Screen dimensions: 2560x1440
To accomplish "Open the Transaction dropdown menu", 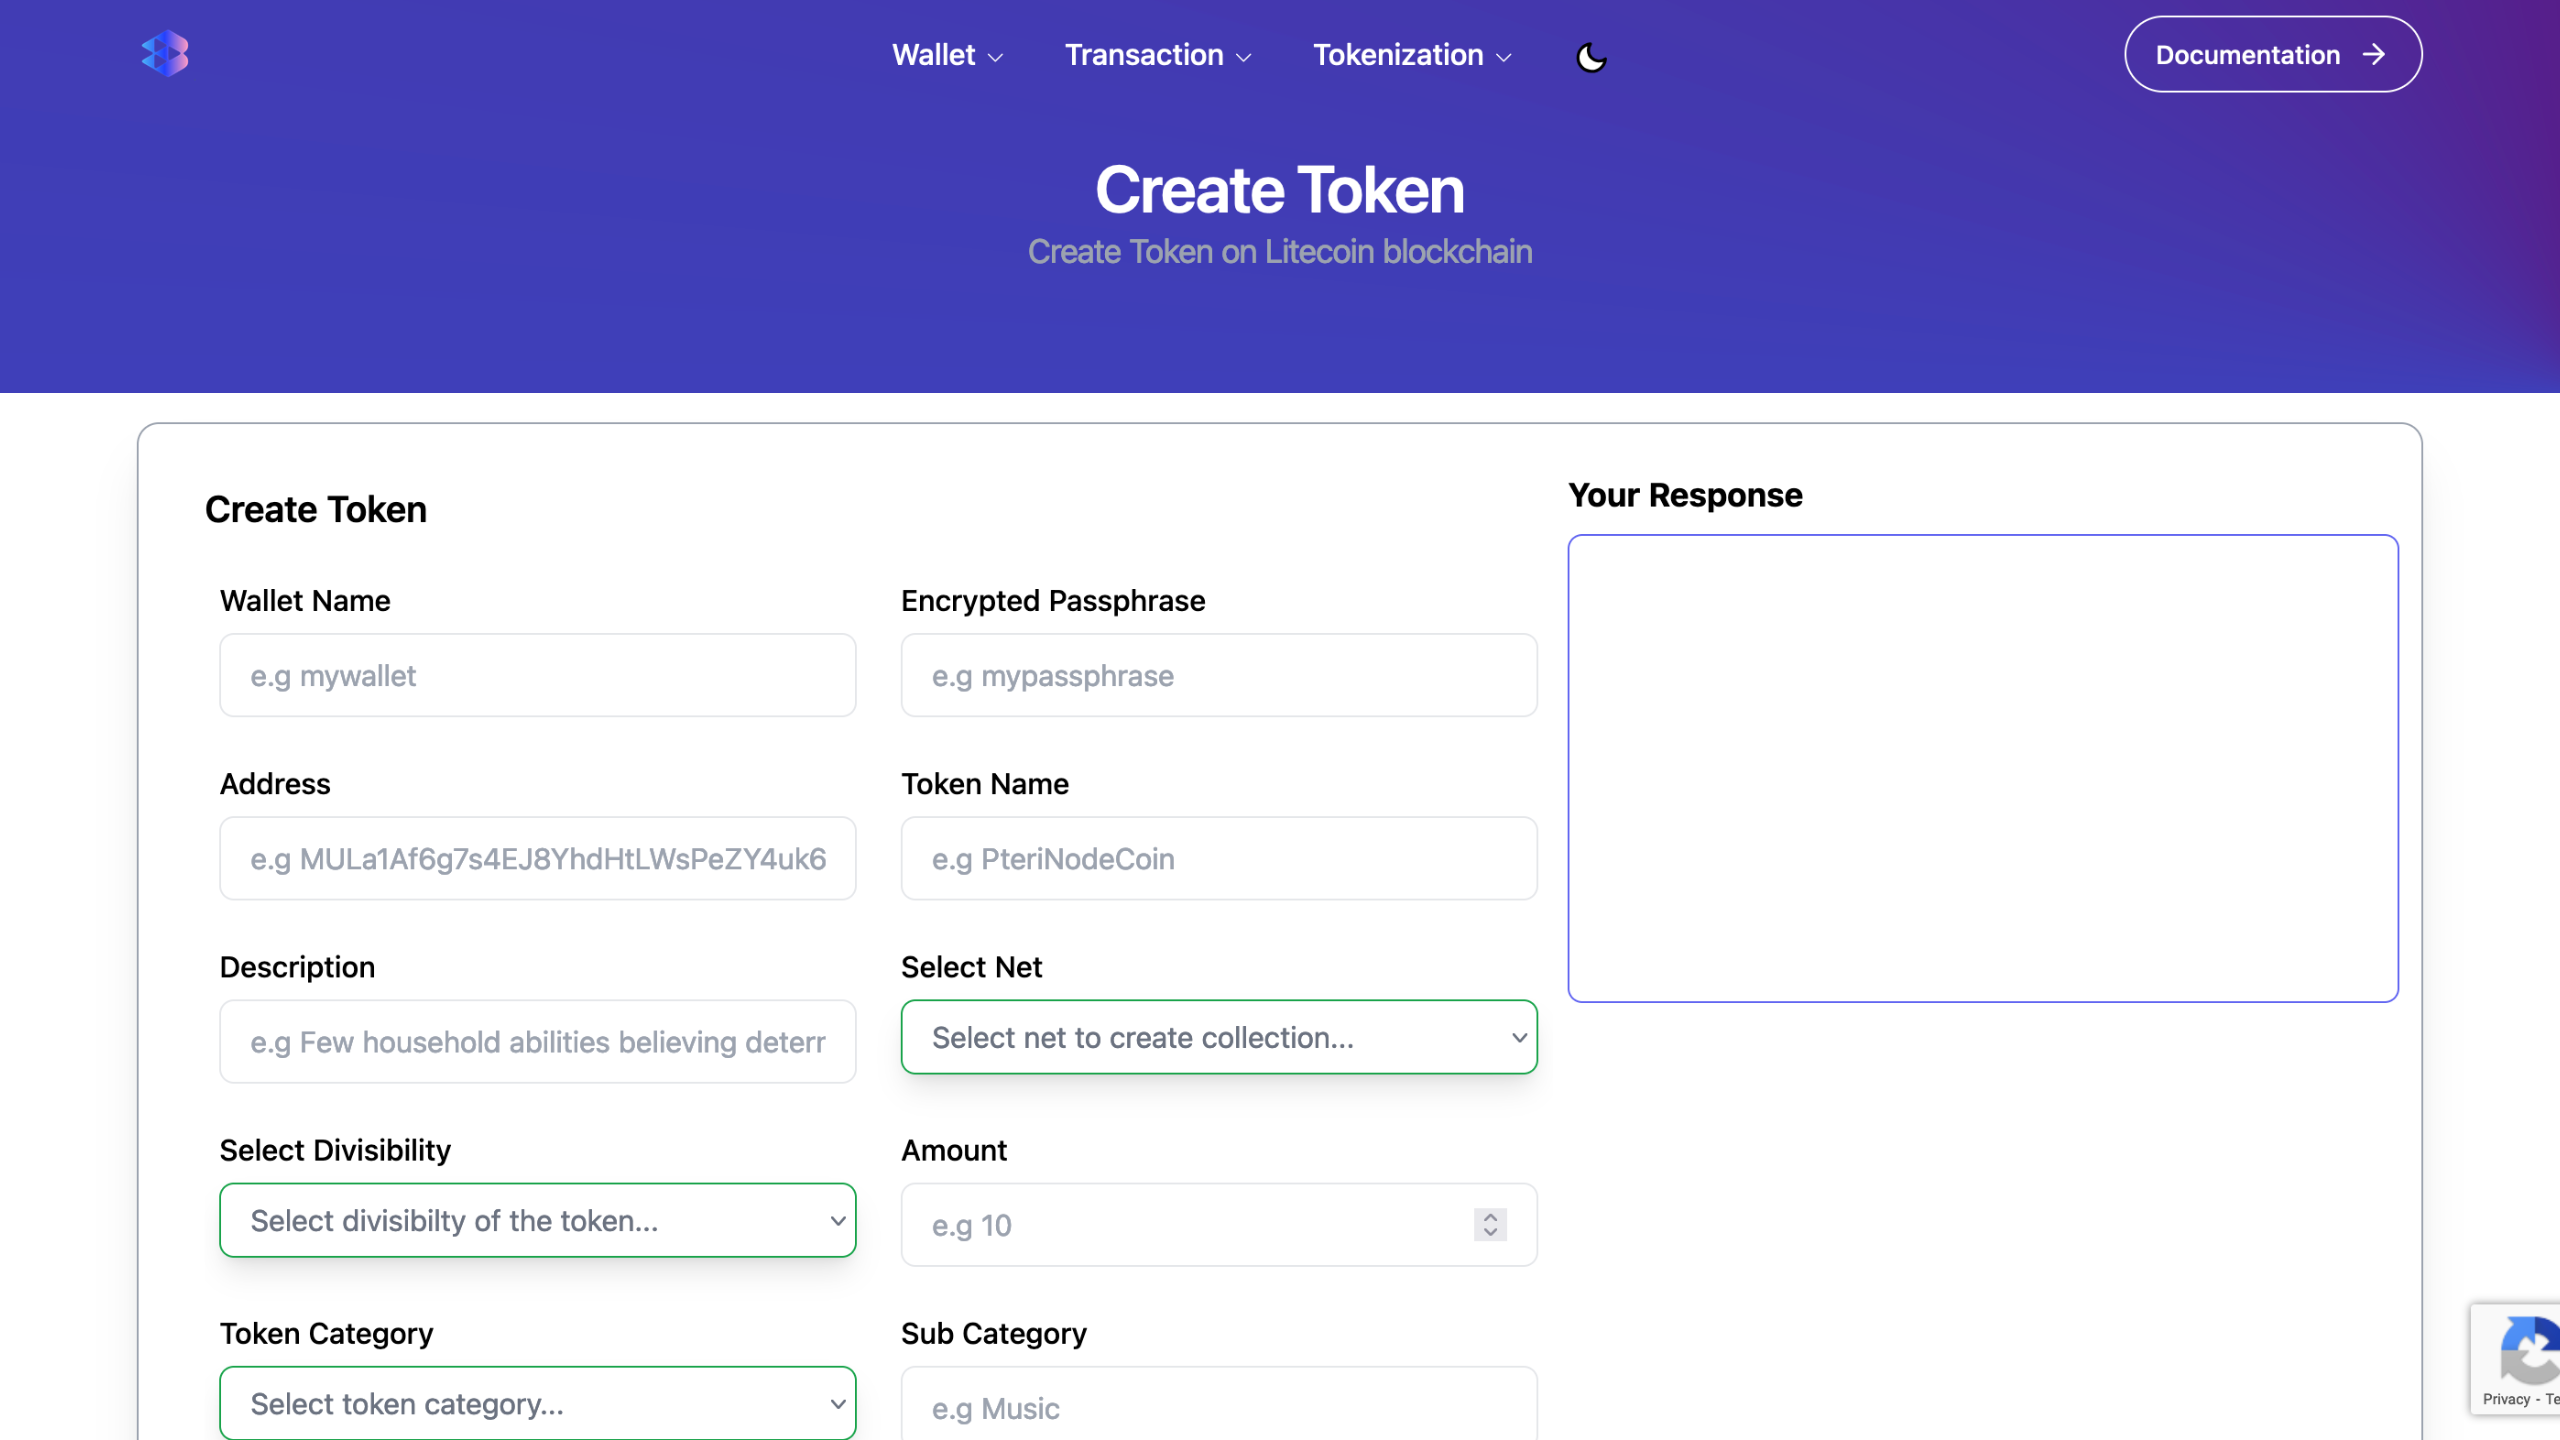I will (x=1145, y=55).
